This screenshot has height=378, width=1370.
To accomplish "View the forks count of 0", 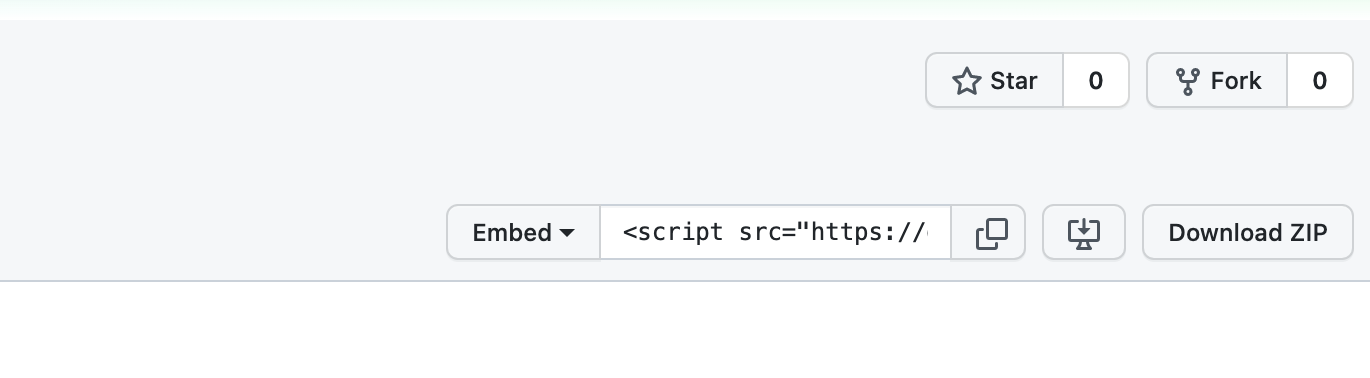I will [1320, 80].
